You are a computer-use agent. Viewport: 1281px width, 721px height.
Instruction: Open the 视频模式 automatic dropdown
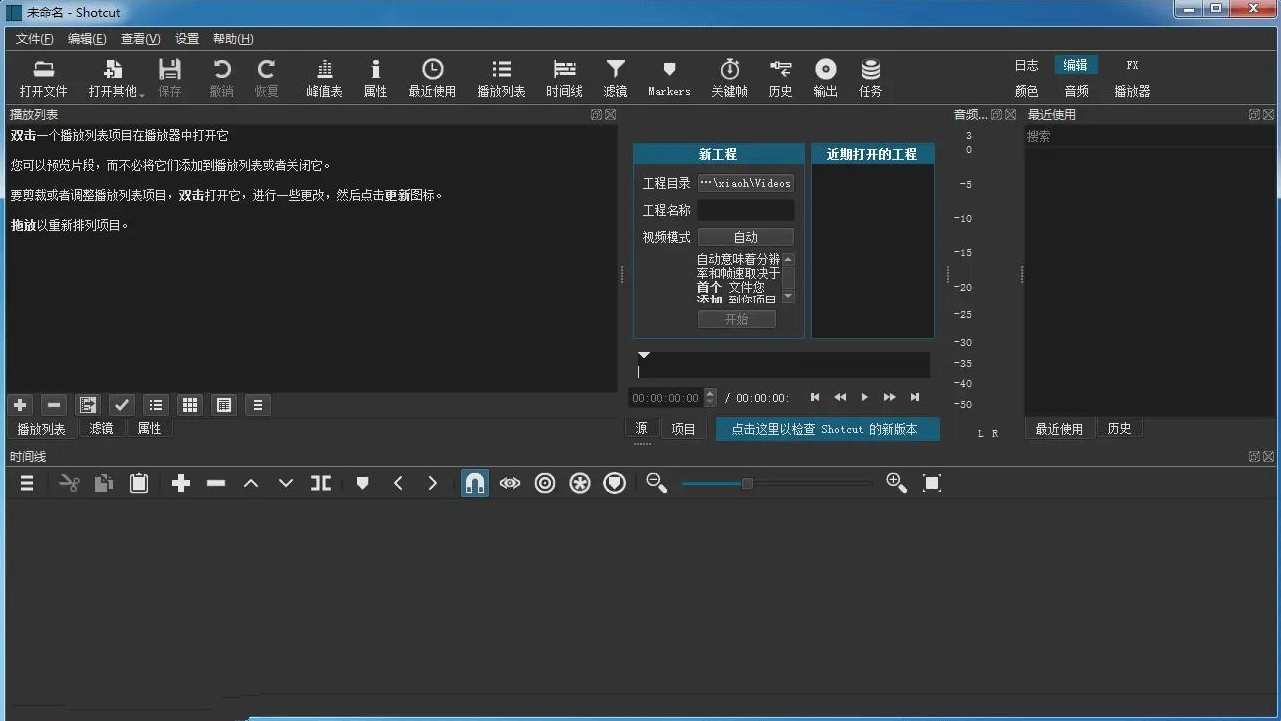pyautogui.click(x=745, y=236)
